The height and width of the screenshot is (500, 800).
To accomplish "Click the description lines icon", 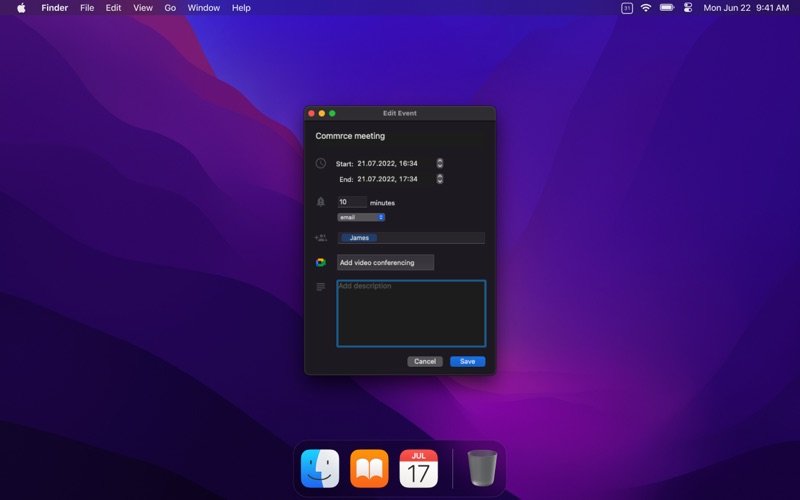I will pos(320,287).
